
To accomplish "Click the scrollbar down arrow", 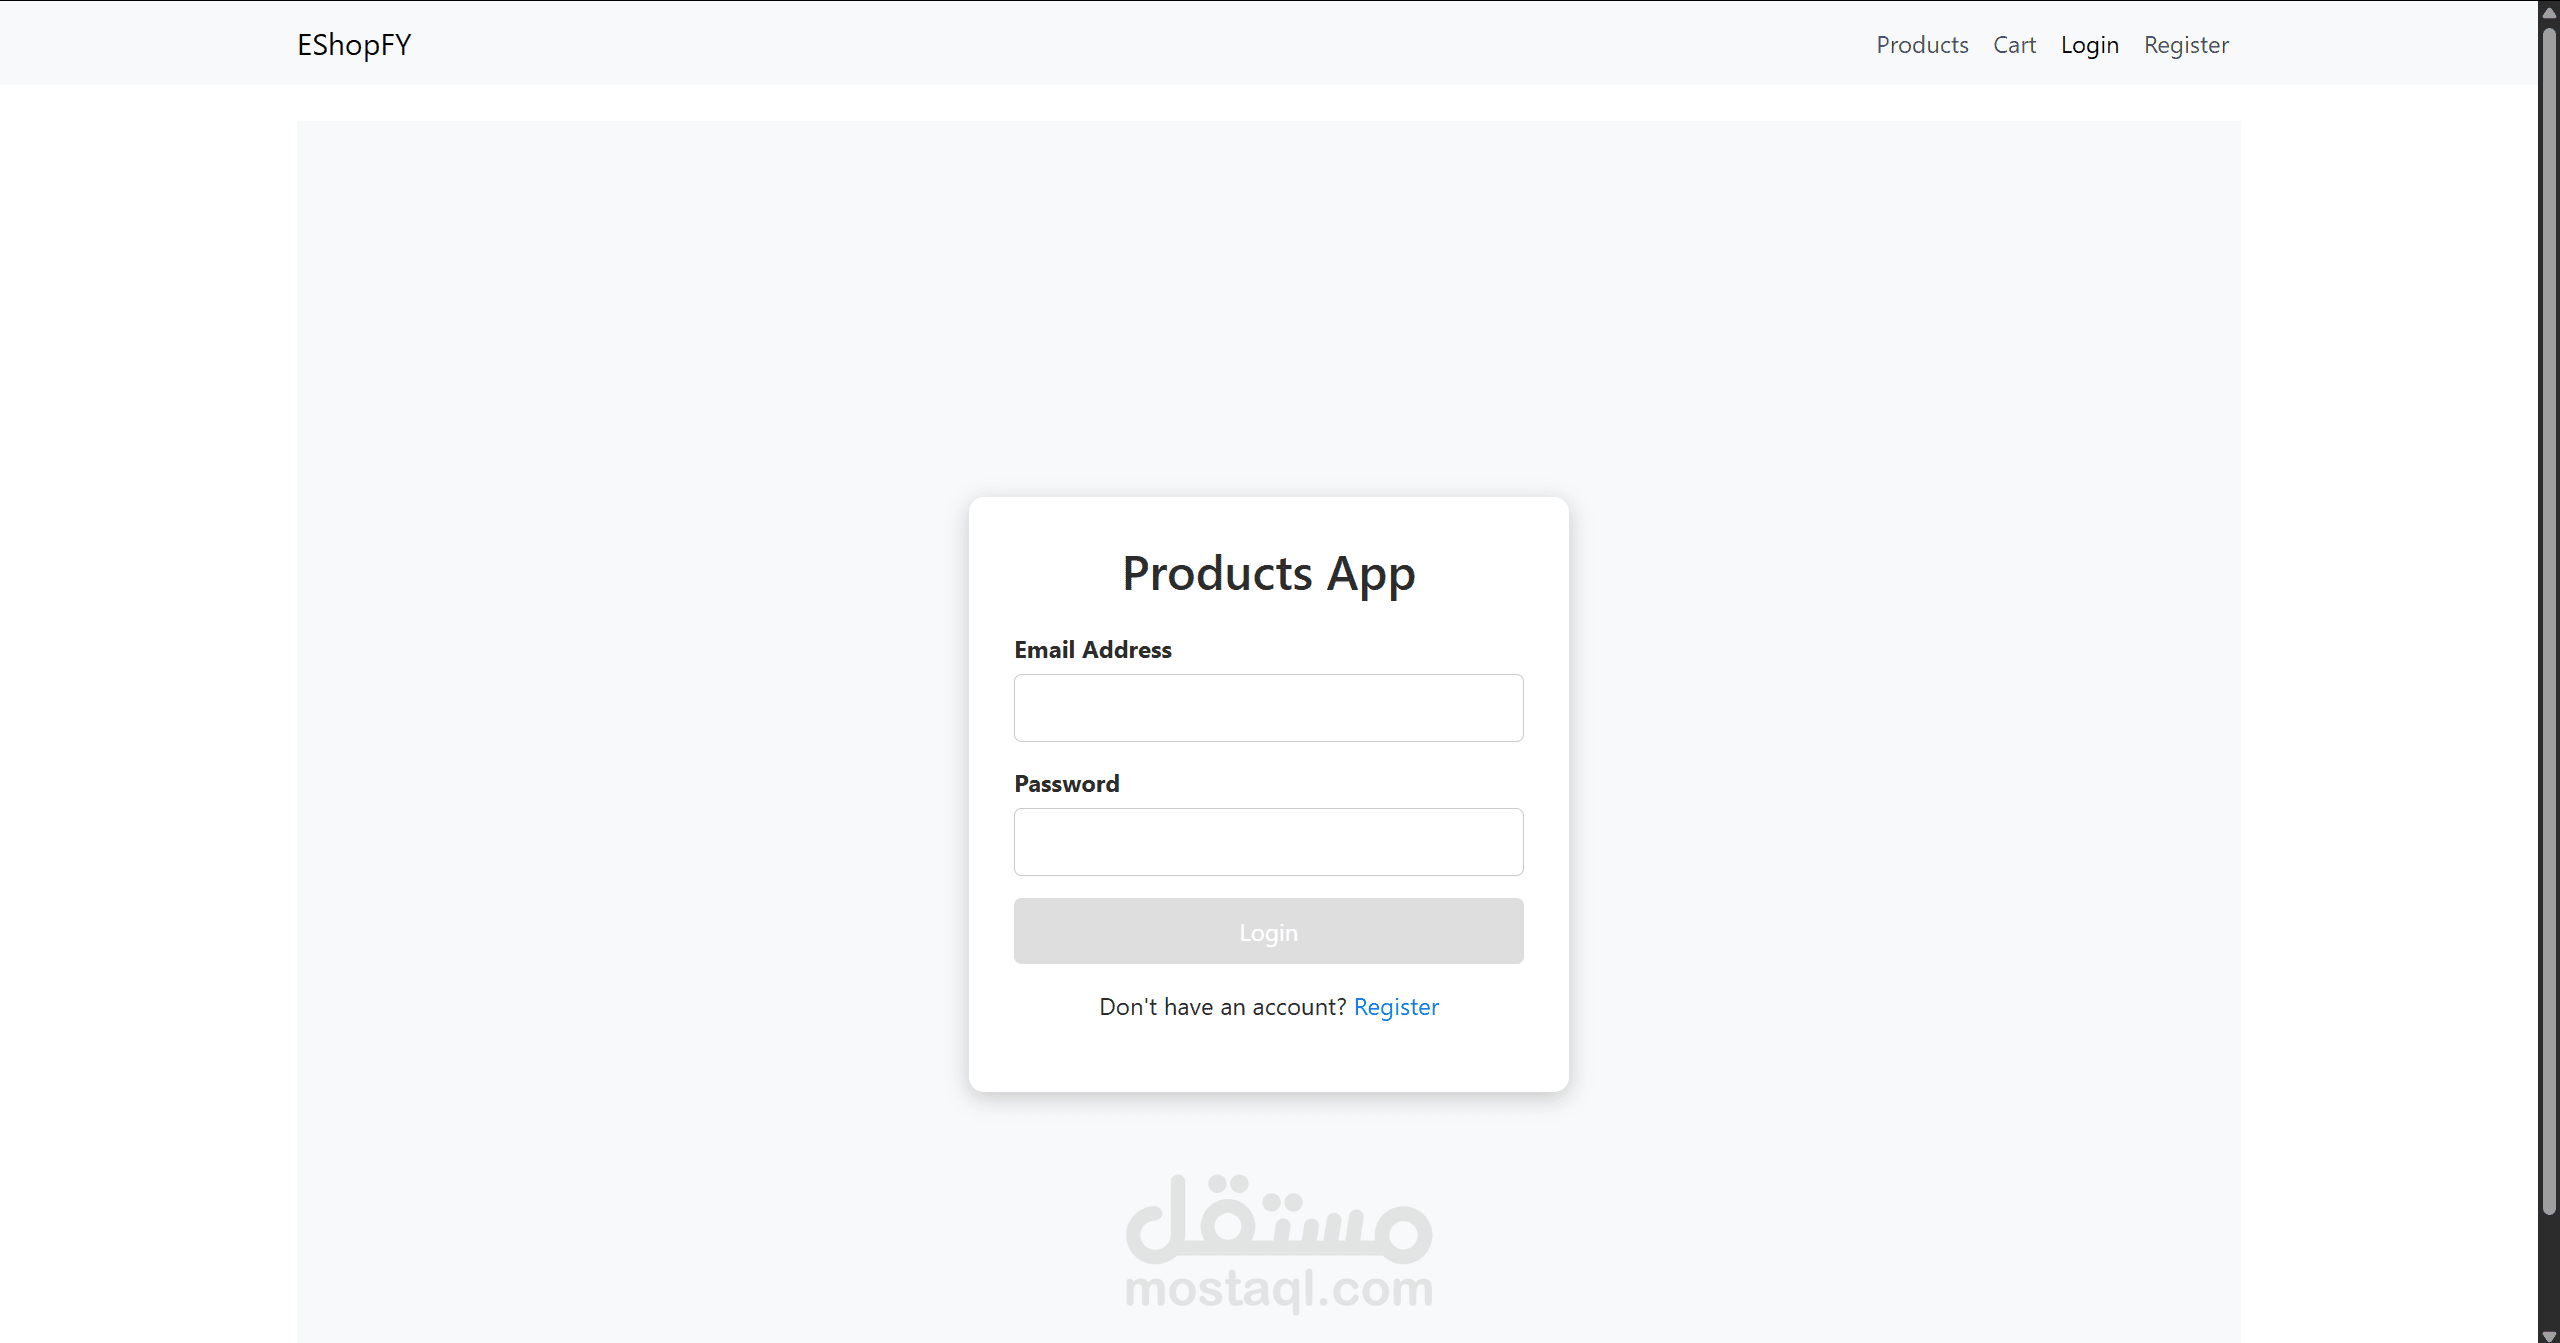I will click(x=2549, y=1334).
